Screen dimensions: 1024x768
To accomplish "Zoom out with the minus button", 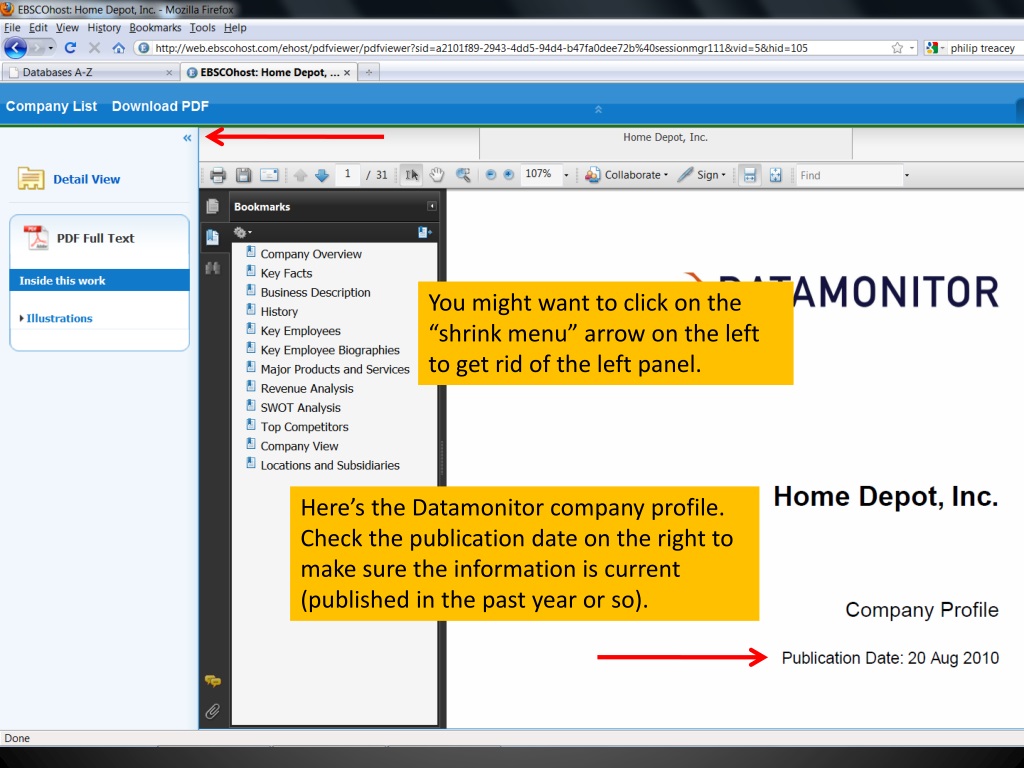I will click(x=490, y=175).
